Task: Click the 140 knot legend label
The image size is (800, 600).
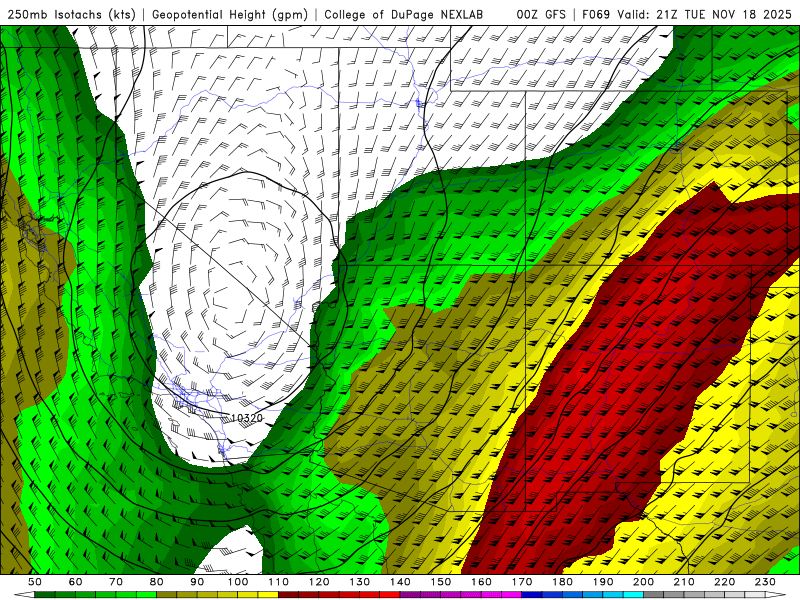Action: point(400,582)
